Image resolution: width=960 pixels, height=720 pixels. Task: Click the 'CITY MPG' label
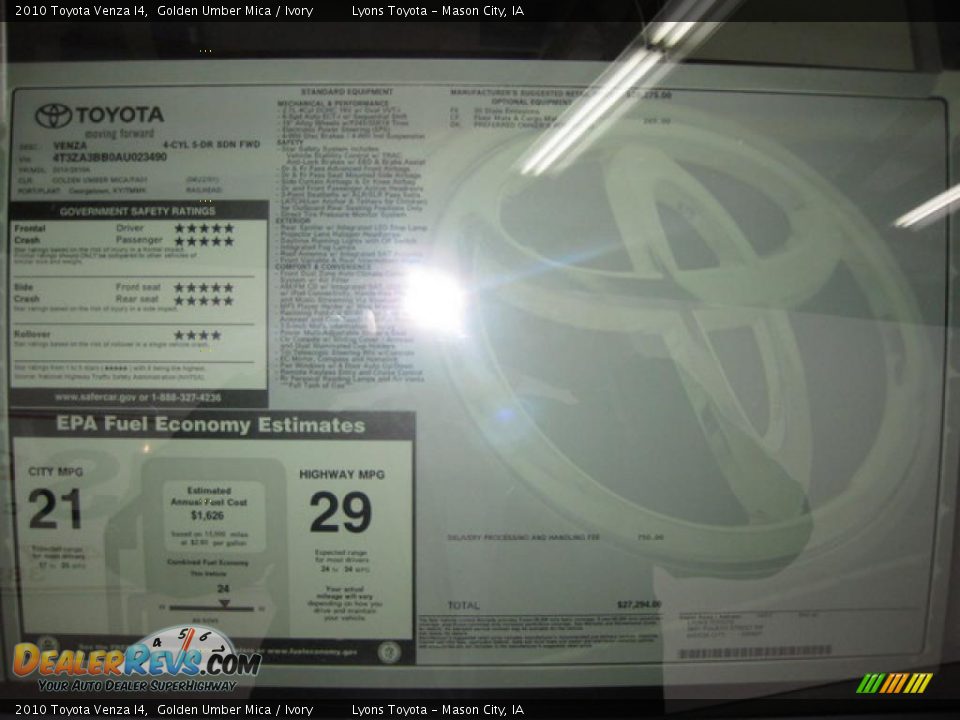(55, 471)
